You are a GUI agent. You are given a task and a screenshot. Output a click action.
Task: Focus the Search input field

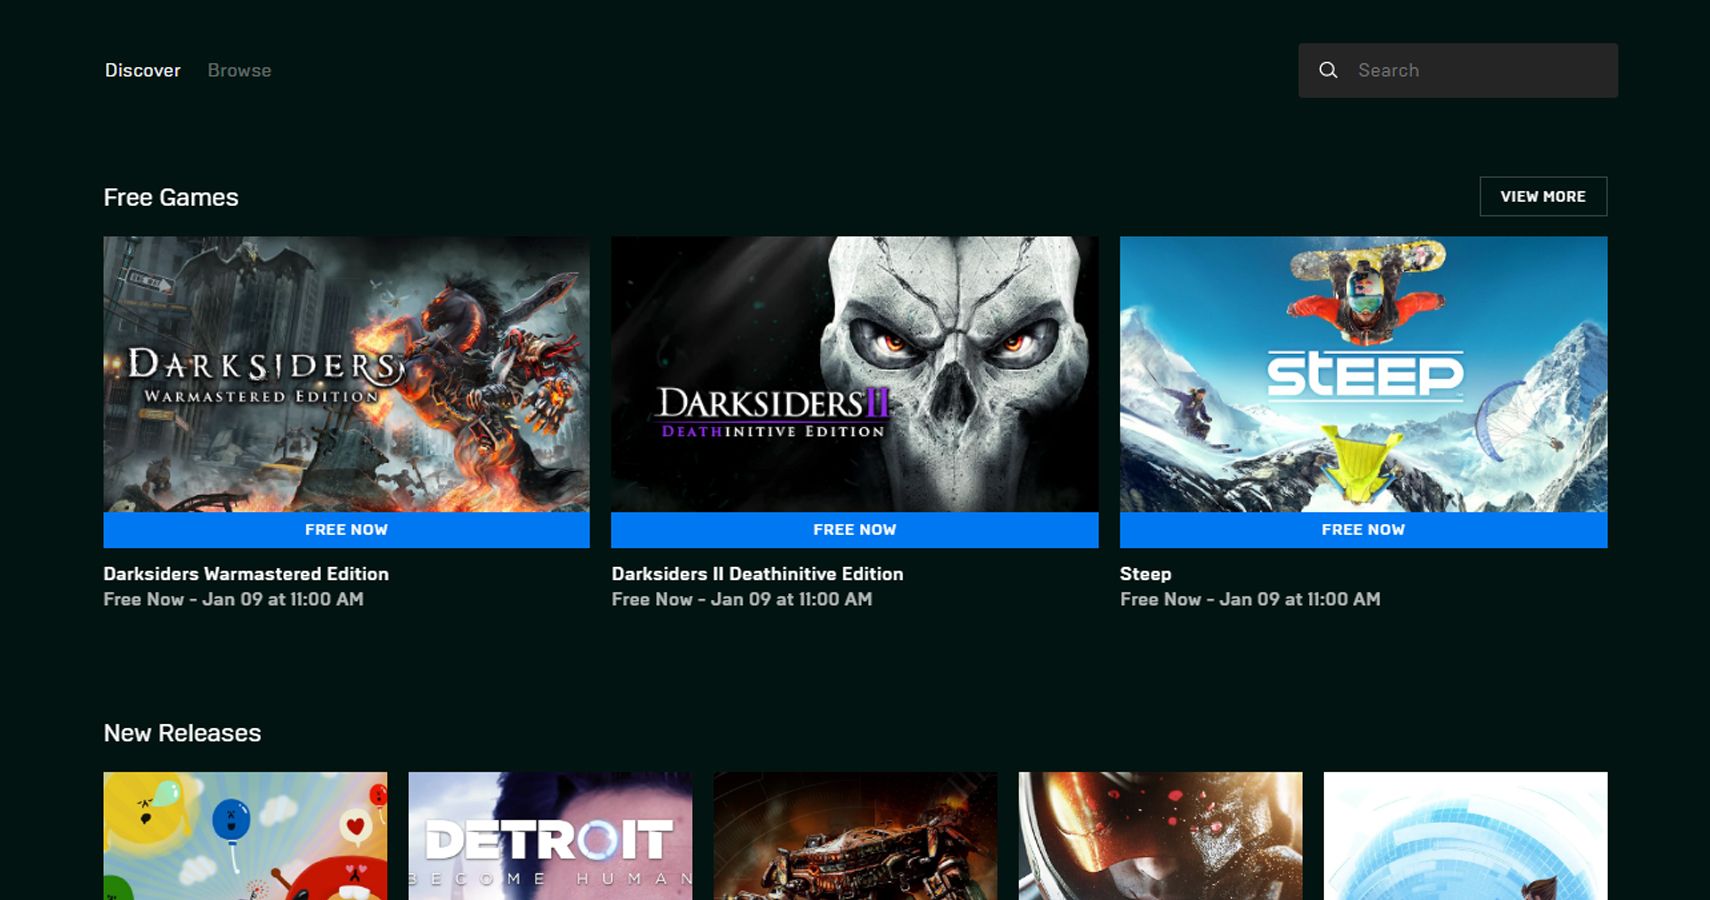click(x=1458, y=70)
